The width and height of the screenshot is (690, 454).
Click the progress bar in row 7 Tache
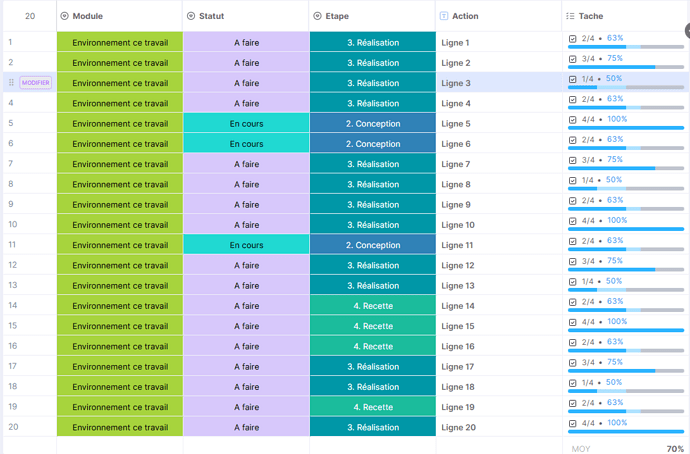click(626, 169)
